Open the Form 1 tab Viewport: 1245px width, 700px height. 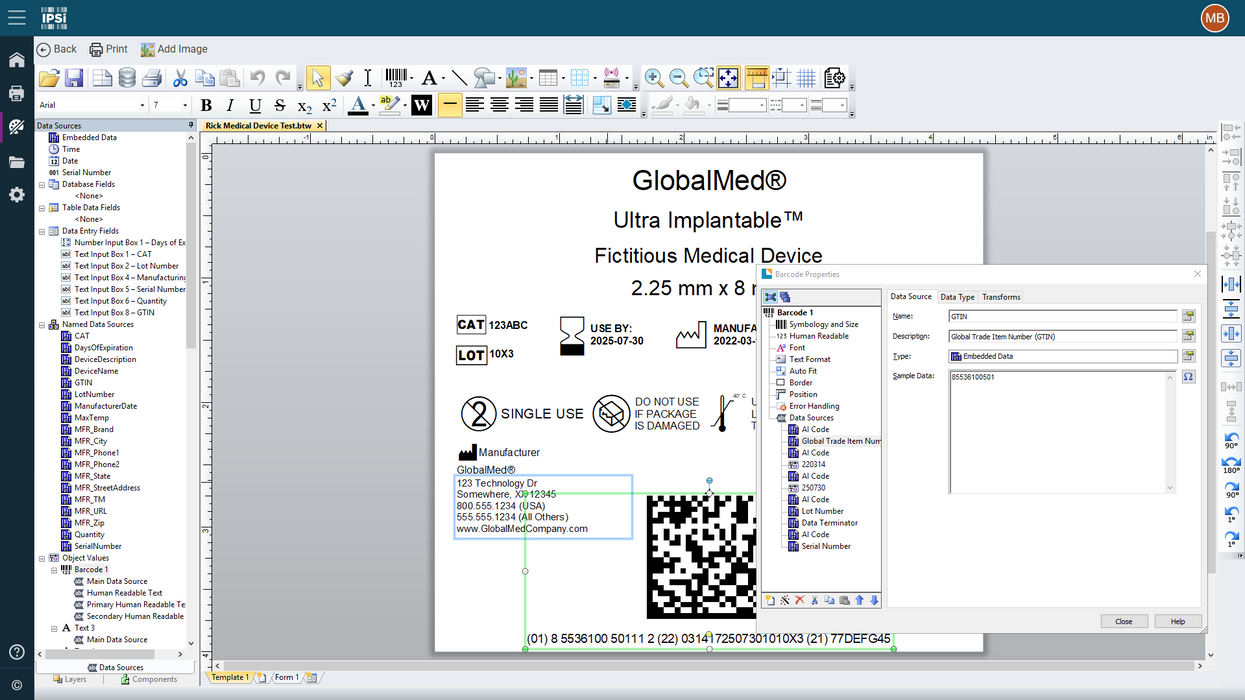pyautogui.click(x=286, y=677)
